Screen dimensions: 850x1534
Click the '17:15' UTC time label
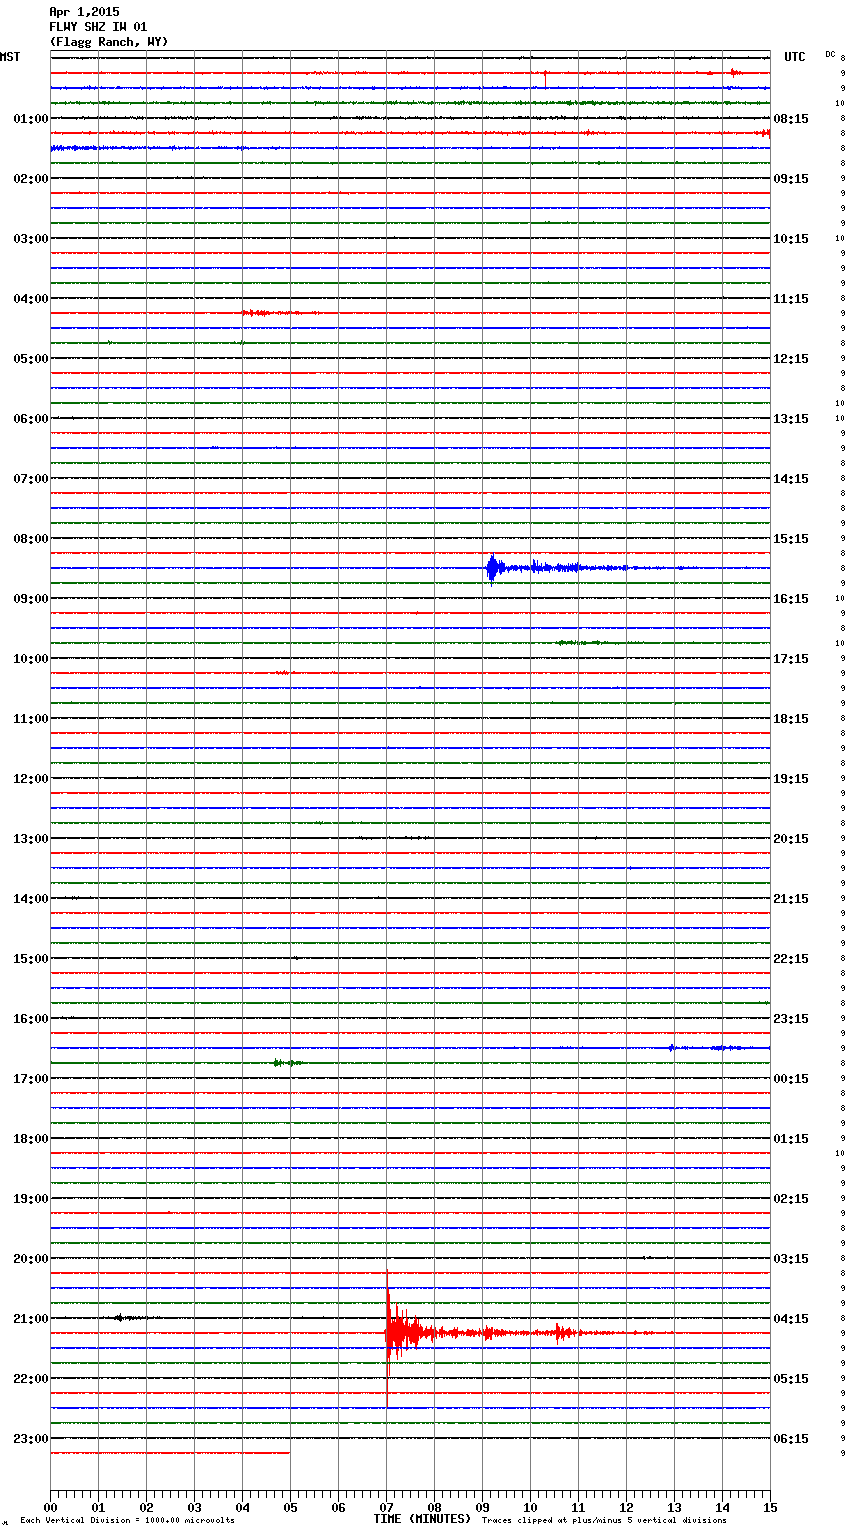pyautogui.click(x=791, y=659)
